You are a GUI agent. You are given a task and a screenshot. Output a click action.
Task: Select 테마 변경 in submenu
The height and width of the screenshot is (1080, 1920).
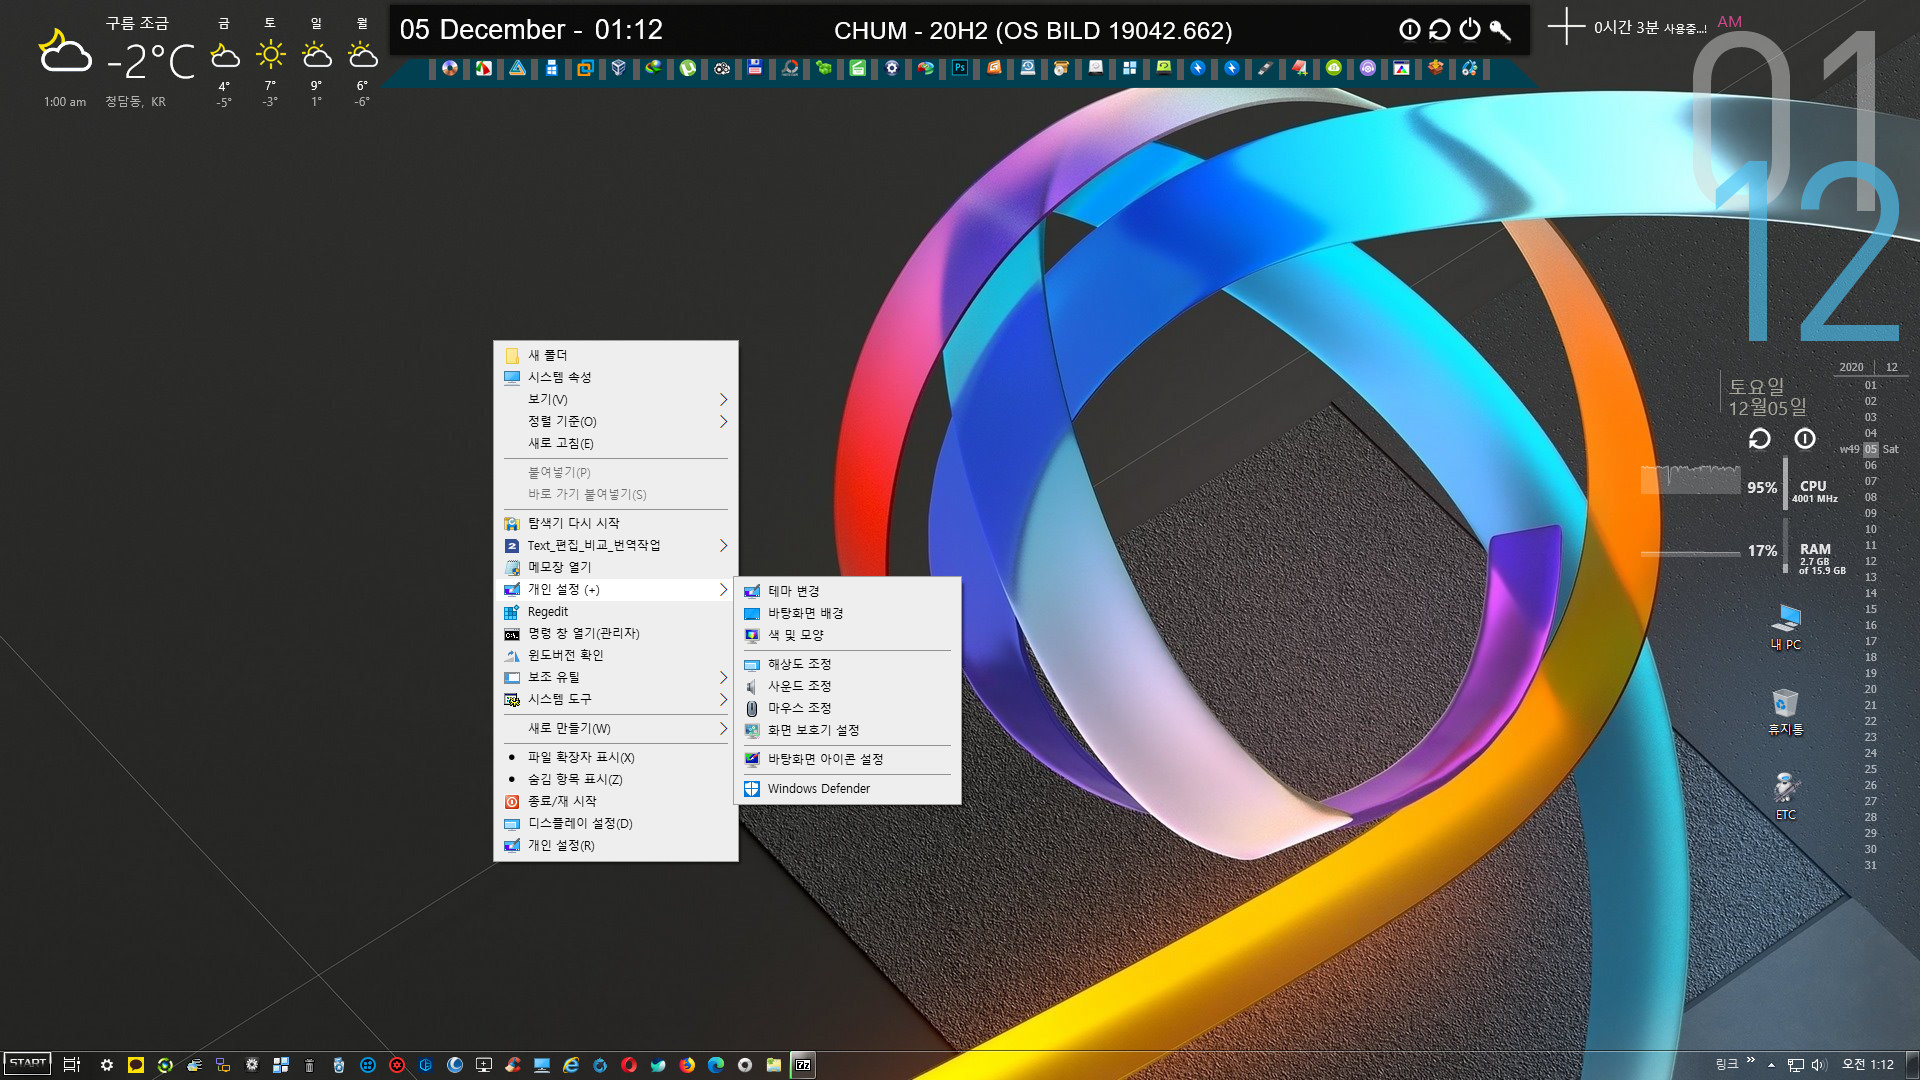click(848, 591)
